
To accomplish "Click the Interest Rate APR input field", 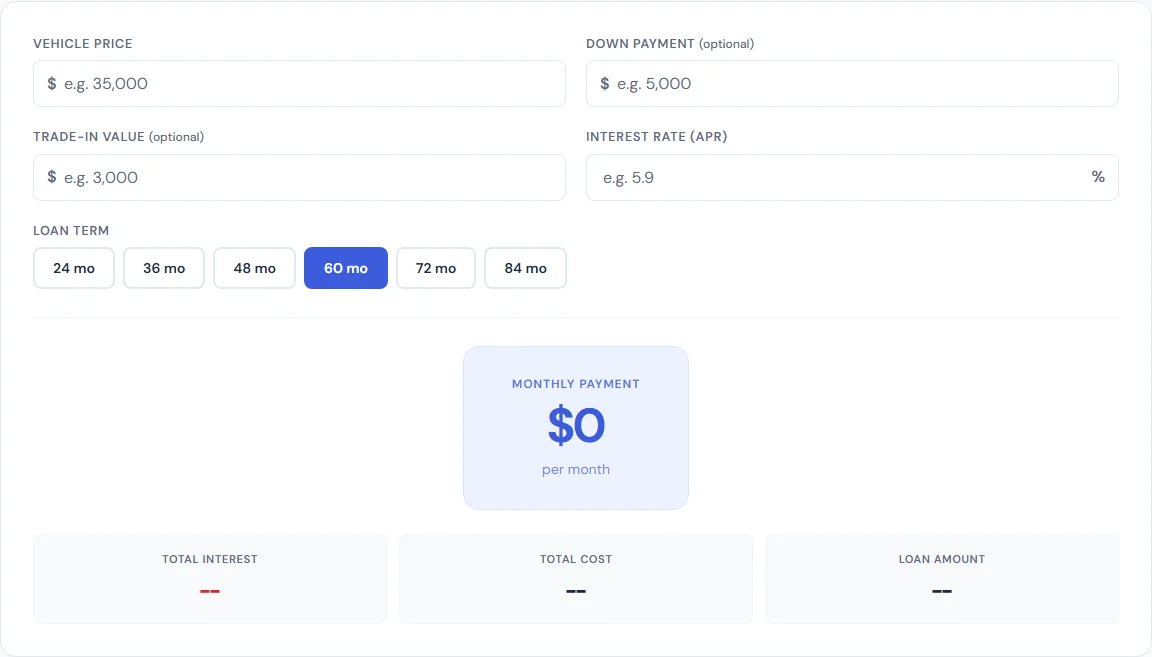I will (x=851, y=177).
